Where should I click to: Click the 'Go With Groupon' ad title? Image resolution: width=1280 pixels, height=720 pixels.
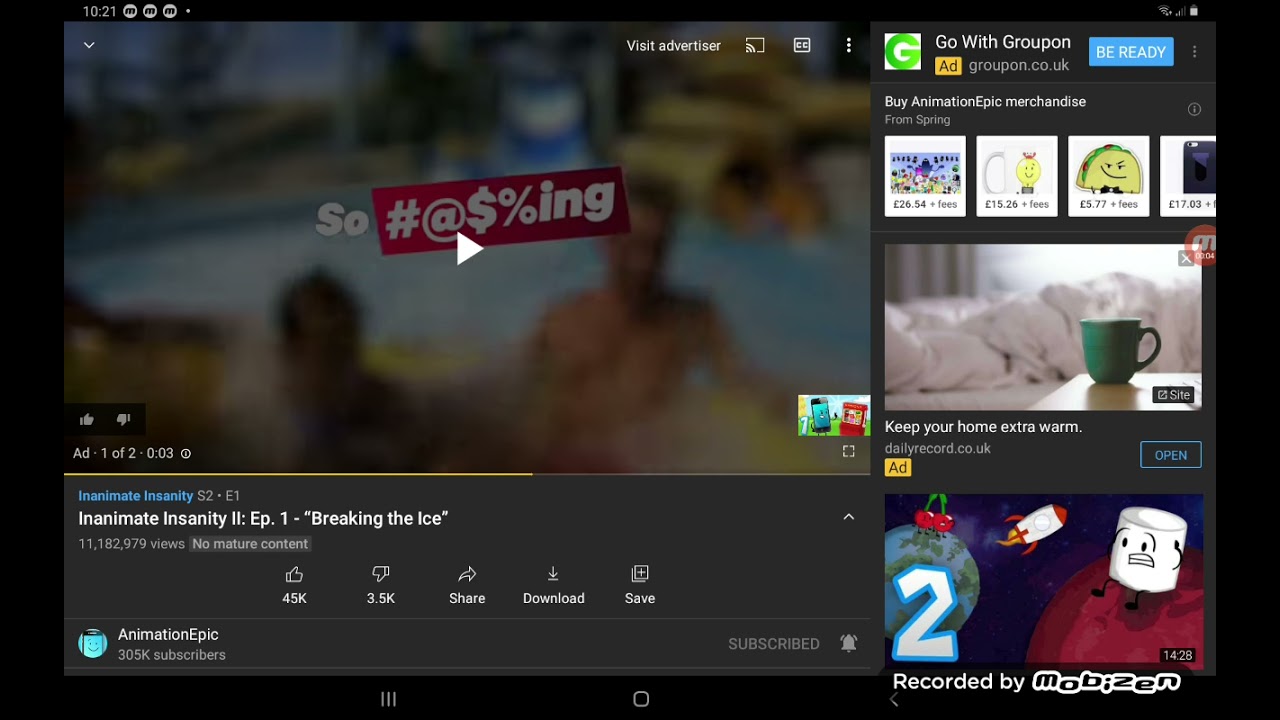click(x=1003, y=42)
